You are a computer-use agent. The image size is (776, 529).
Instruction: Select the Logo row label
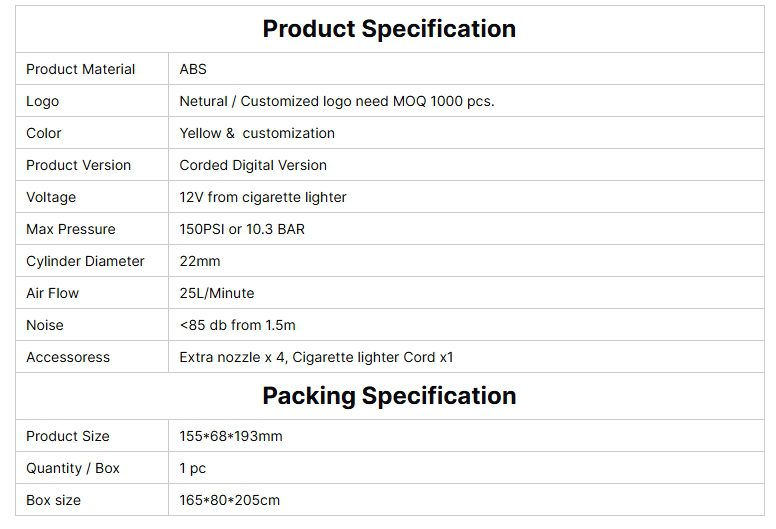(x=43, y=101)
